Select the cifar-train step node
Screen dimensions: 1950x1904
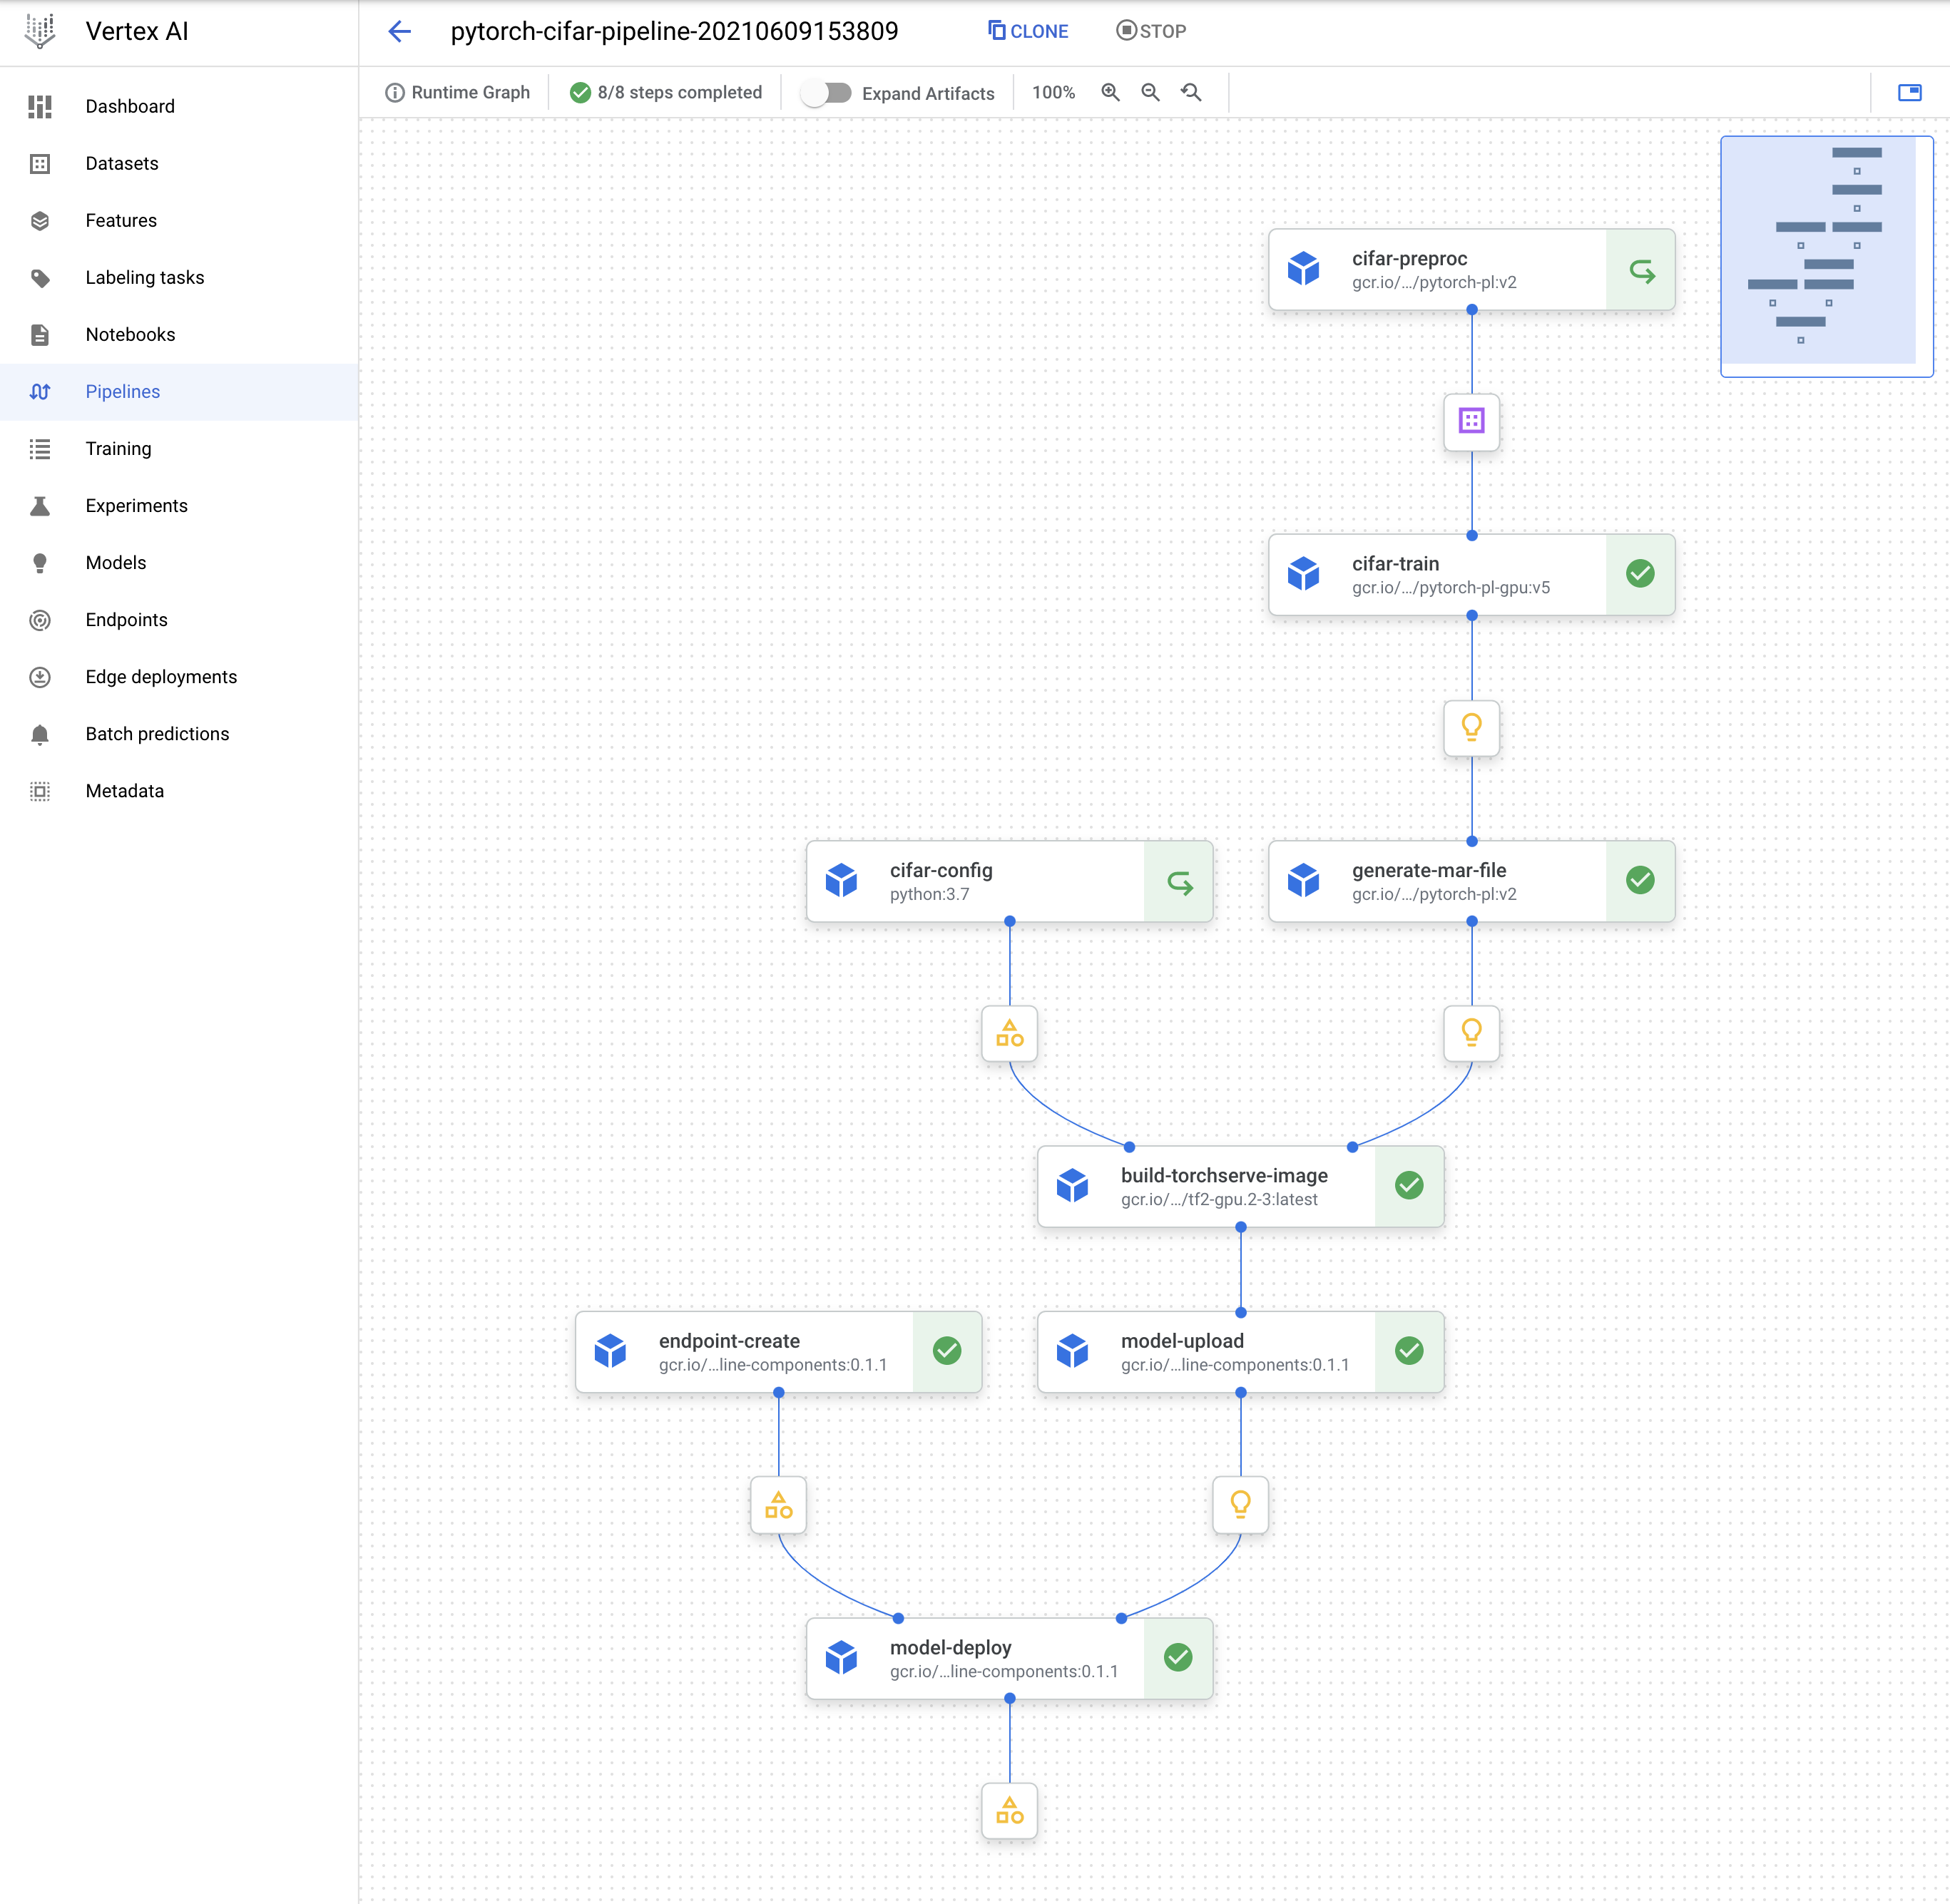(x=1471, y=574)
